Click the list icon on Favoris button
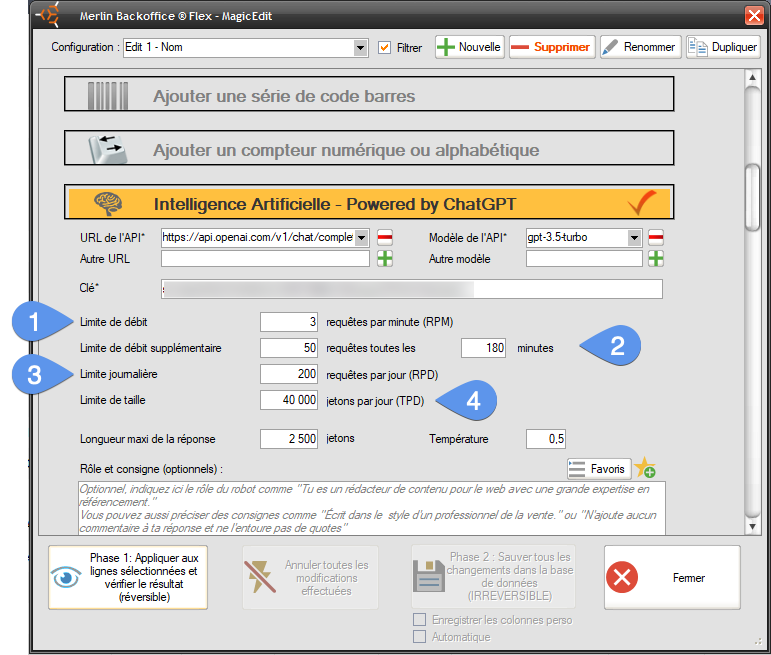Image resolution: width=771 pixels, height=655 pixels. [x=576, y=469]
